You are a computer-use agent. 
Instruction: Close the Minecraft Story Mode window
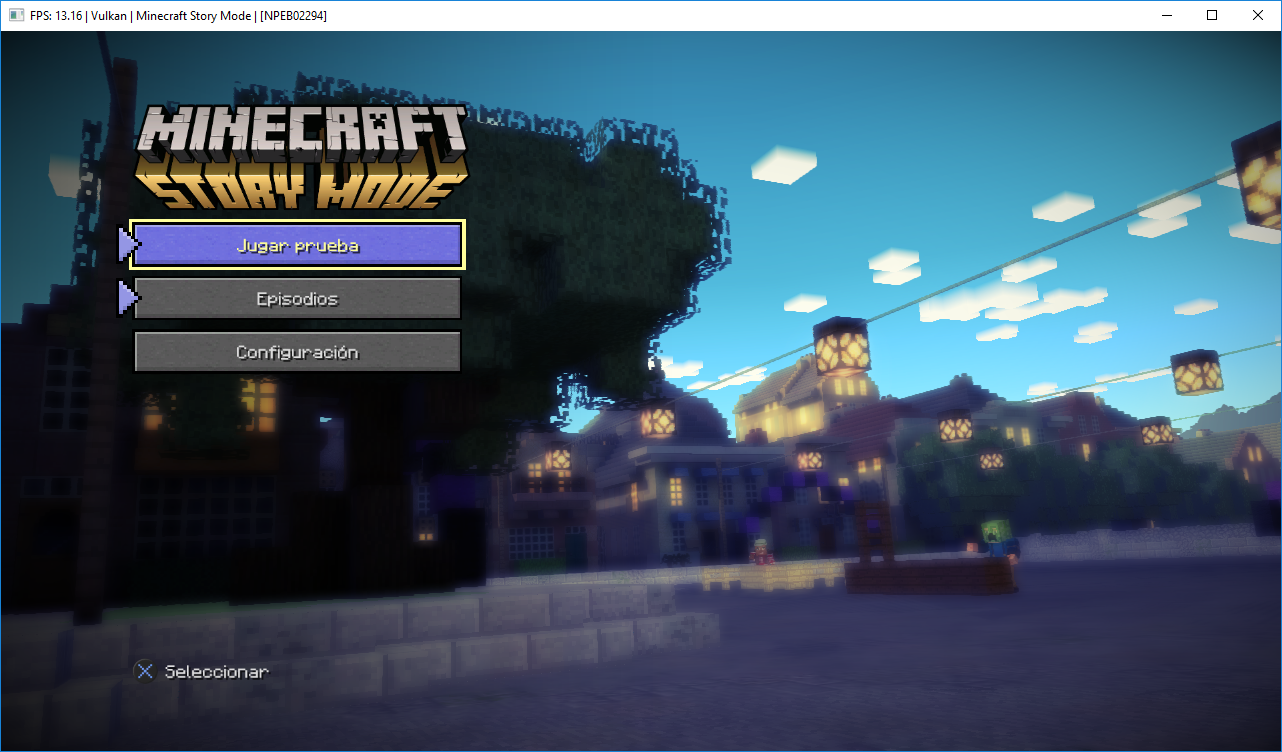coord(1258,15)
